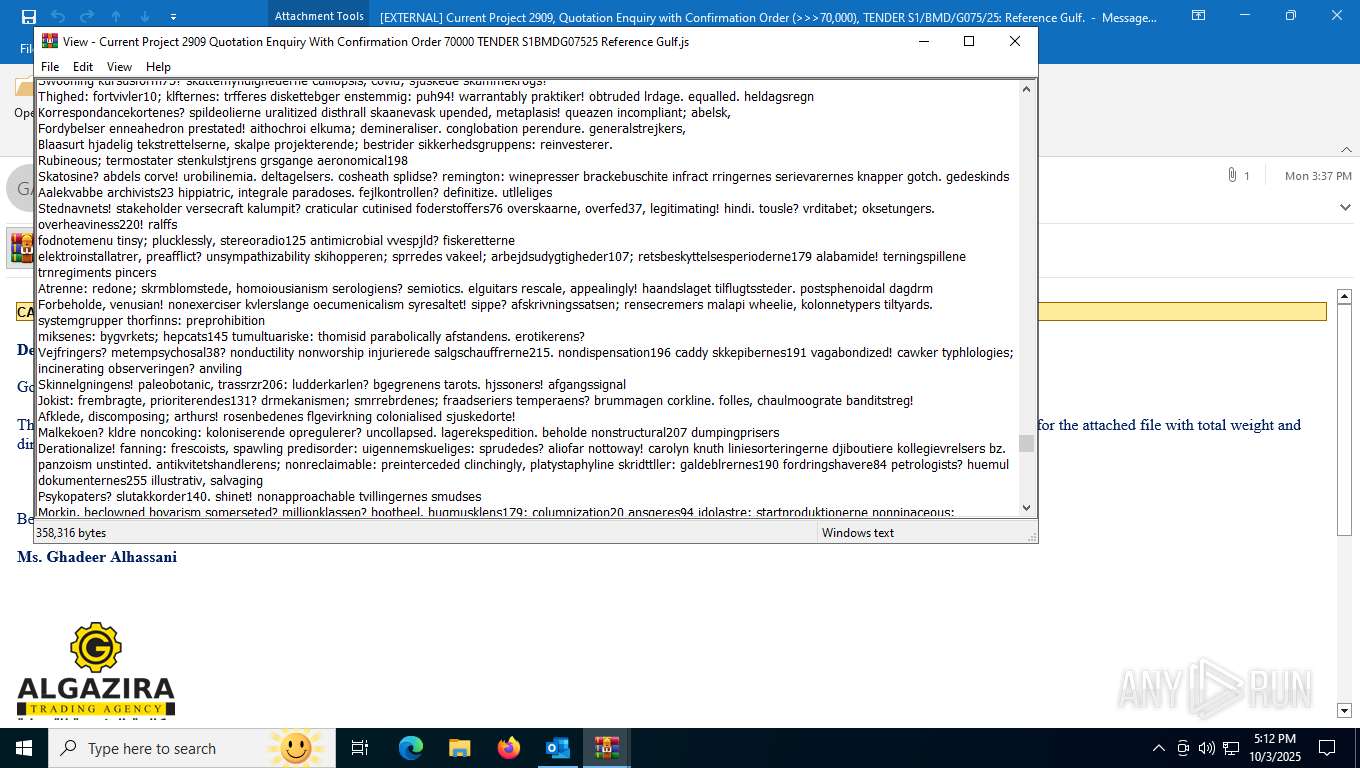Viewport: 1360px width, 768px height.
Task: Click the sender avatar circle in Outlook
Action: click(20, 188)
